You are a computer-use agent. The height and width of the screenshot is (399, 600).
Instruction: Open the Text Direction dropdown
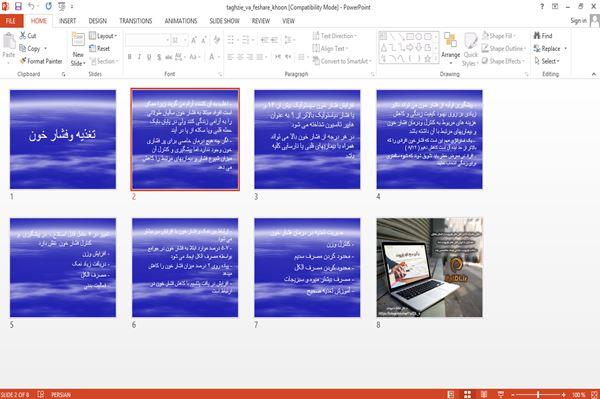point(335,36)
